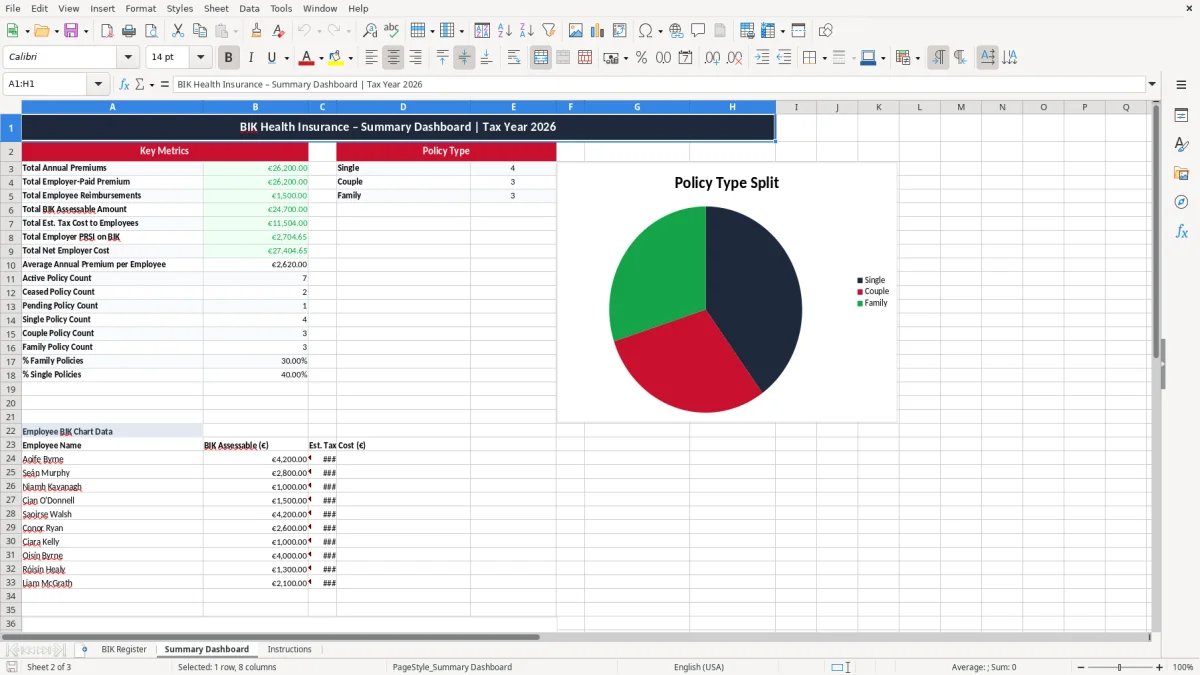
Task: Toggle Wrap Text
Action: click(x=514, y=58)
